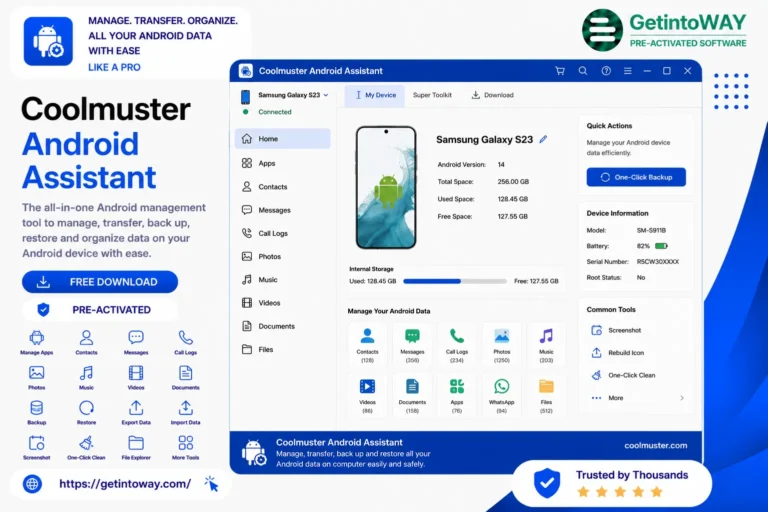Switch to the My Device tab
This screenshot has width=768, height=512.
pyautogui.click(x=375, y=95)
